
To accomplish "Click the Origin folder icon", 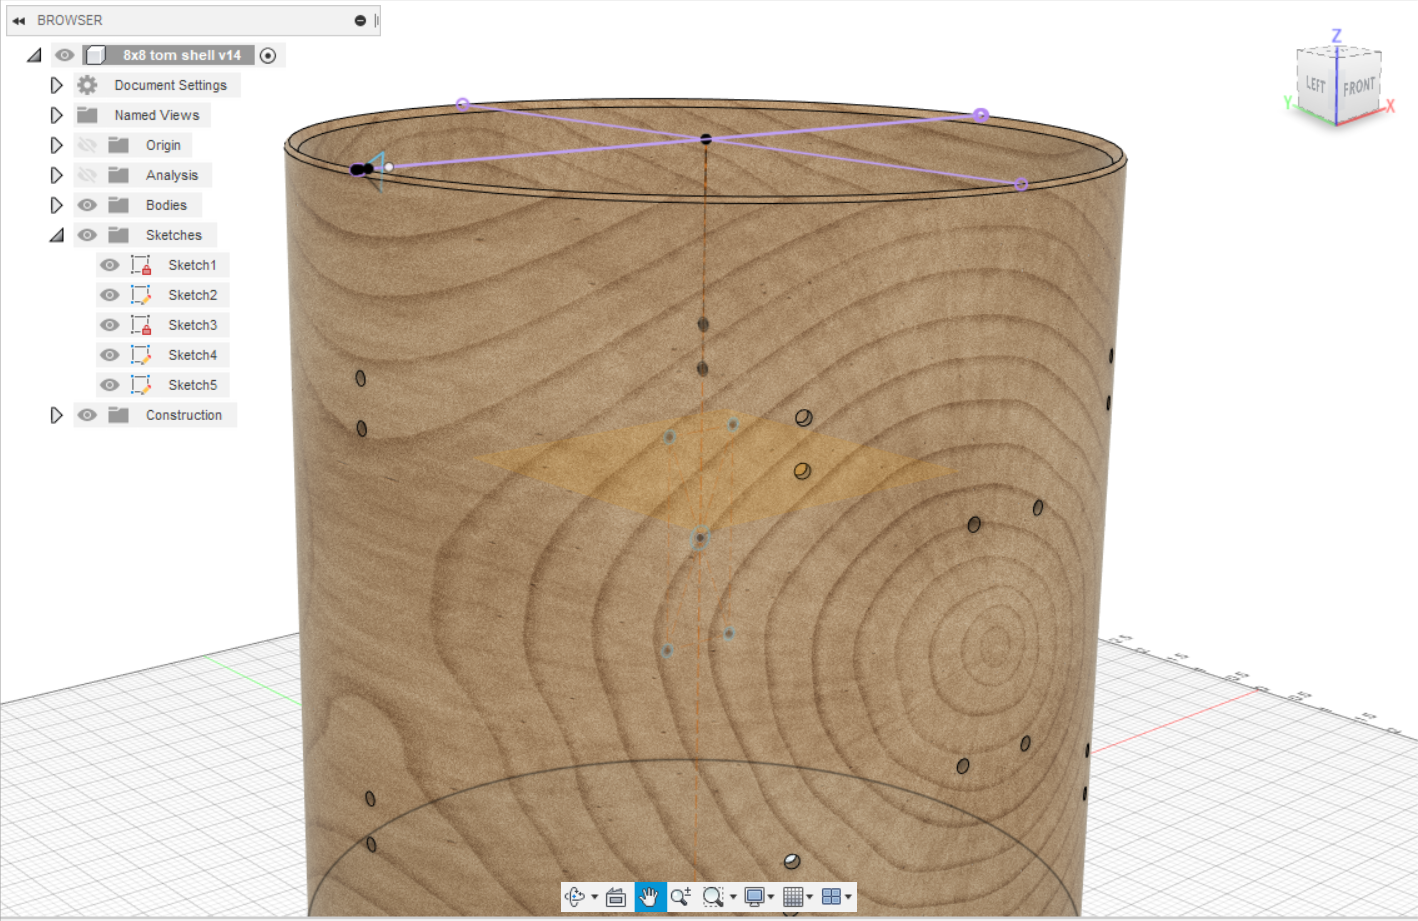I will (118, 145).
